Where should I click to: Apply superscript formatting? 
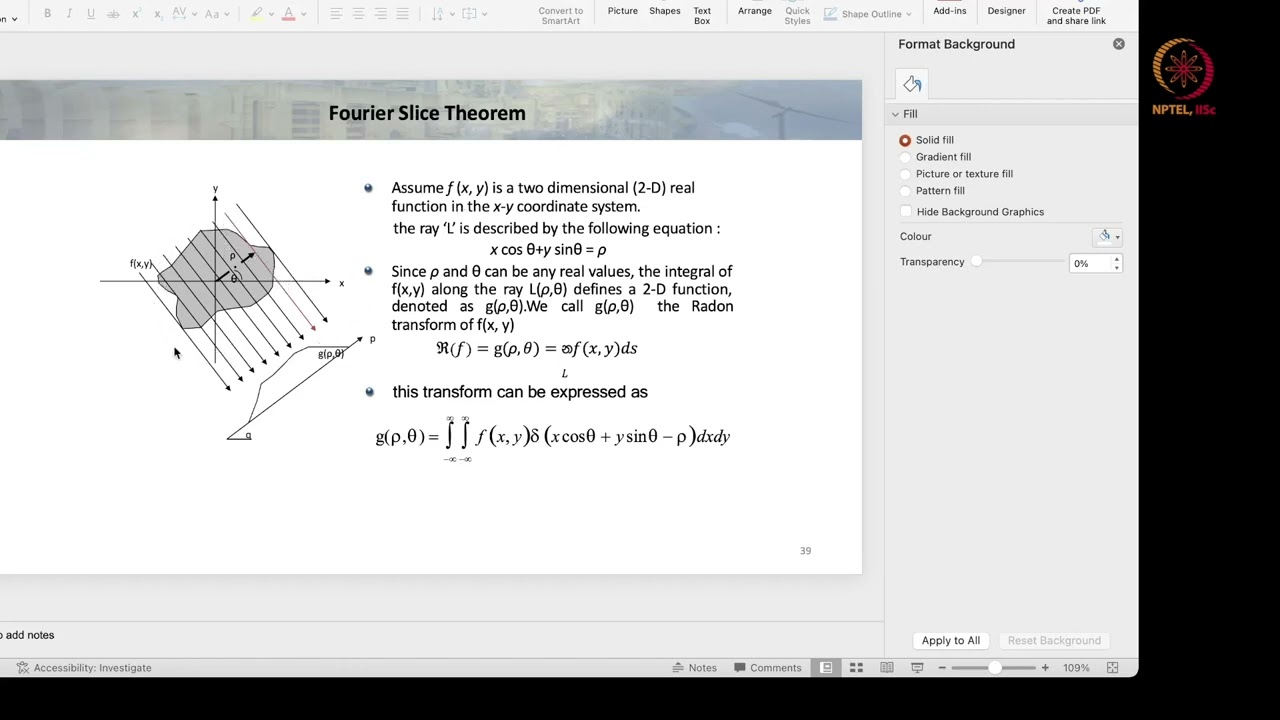[136, 14]
